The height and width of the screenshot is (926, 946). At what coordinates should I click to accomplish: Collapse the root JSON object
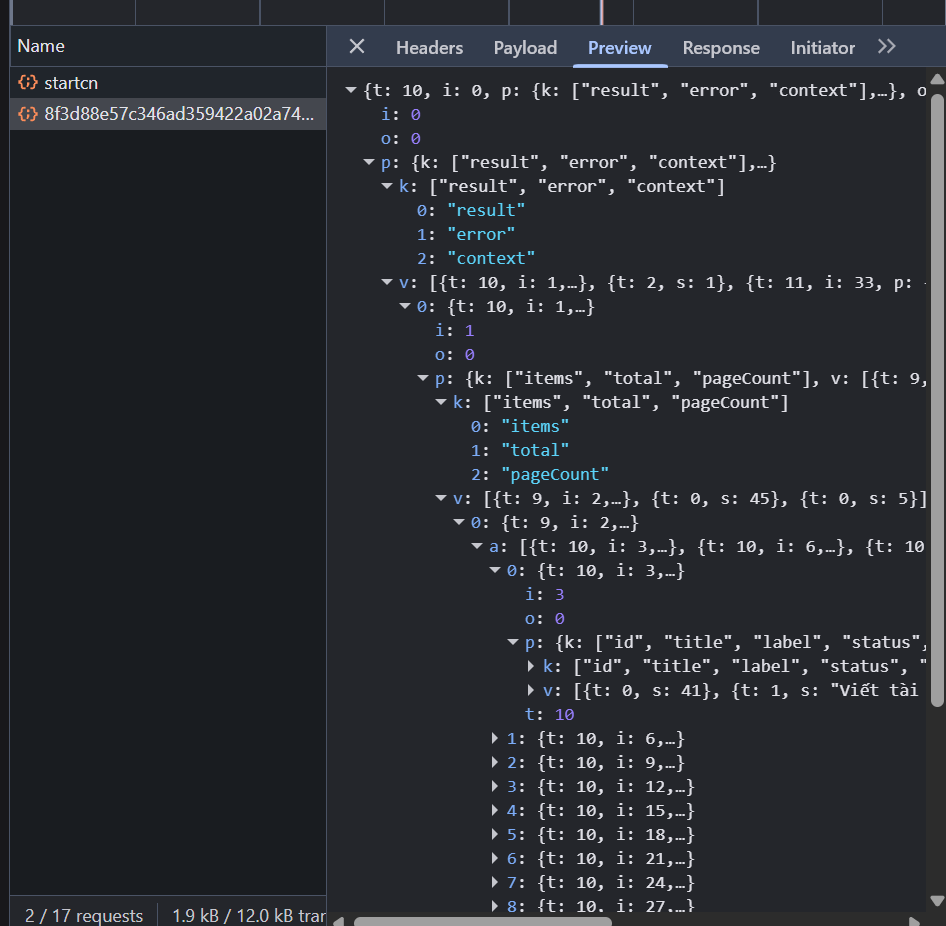click(x=351, y=91)
